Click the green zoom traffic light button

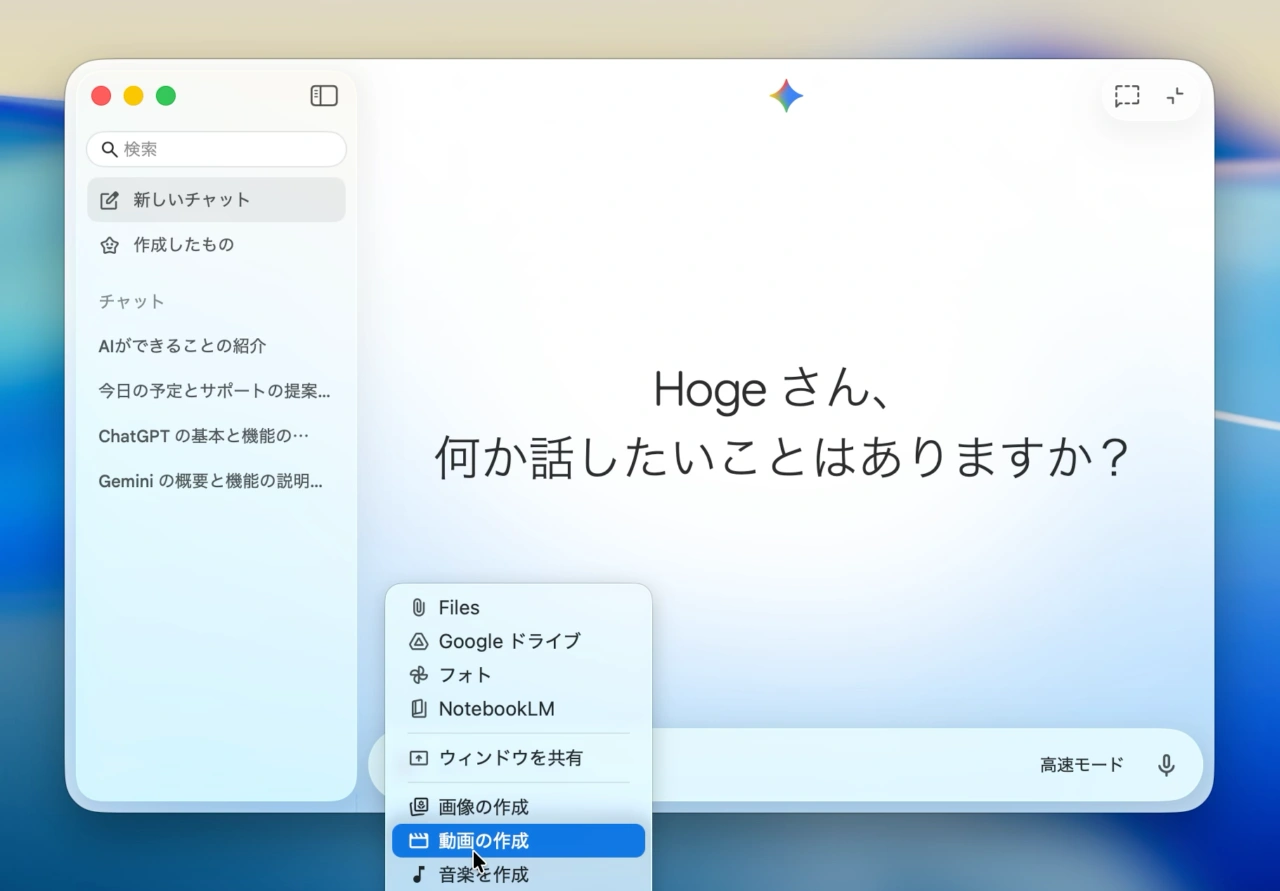tap(166, 95)
